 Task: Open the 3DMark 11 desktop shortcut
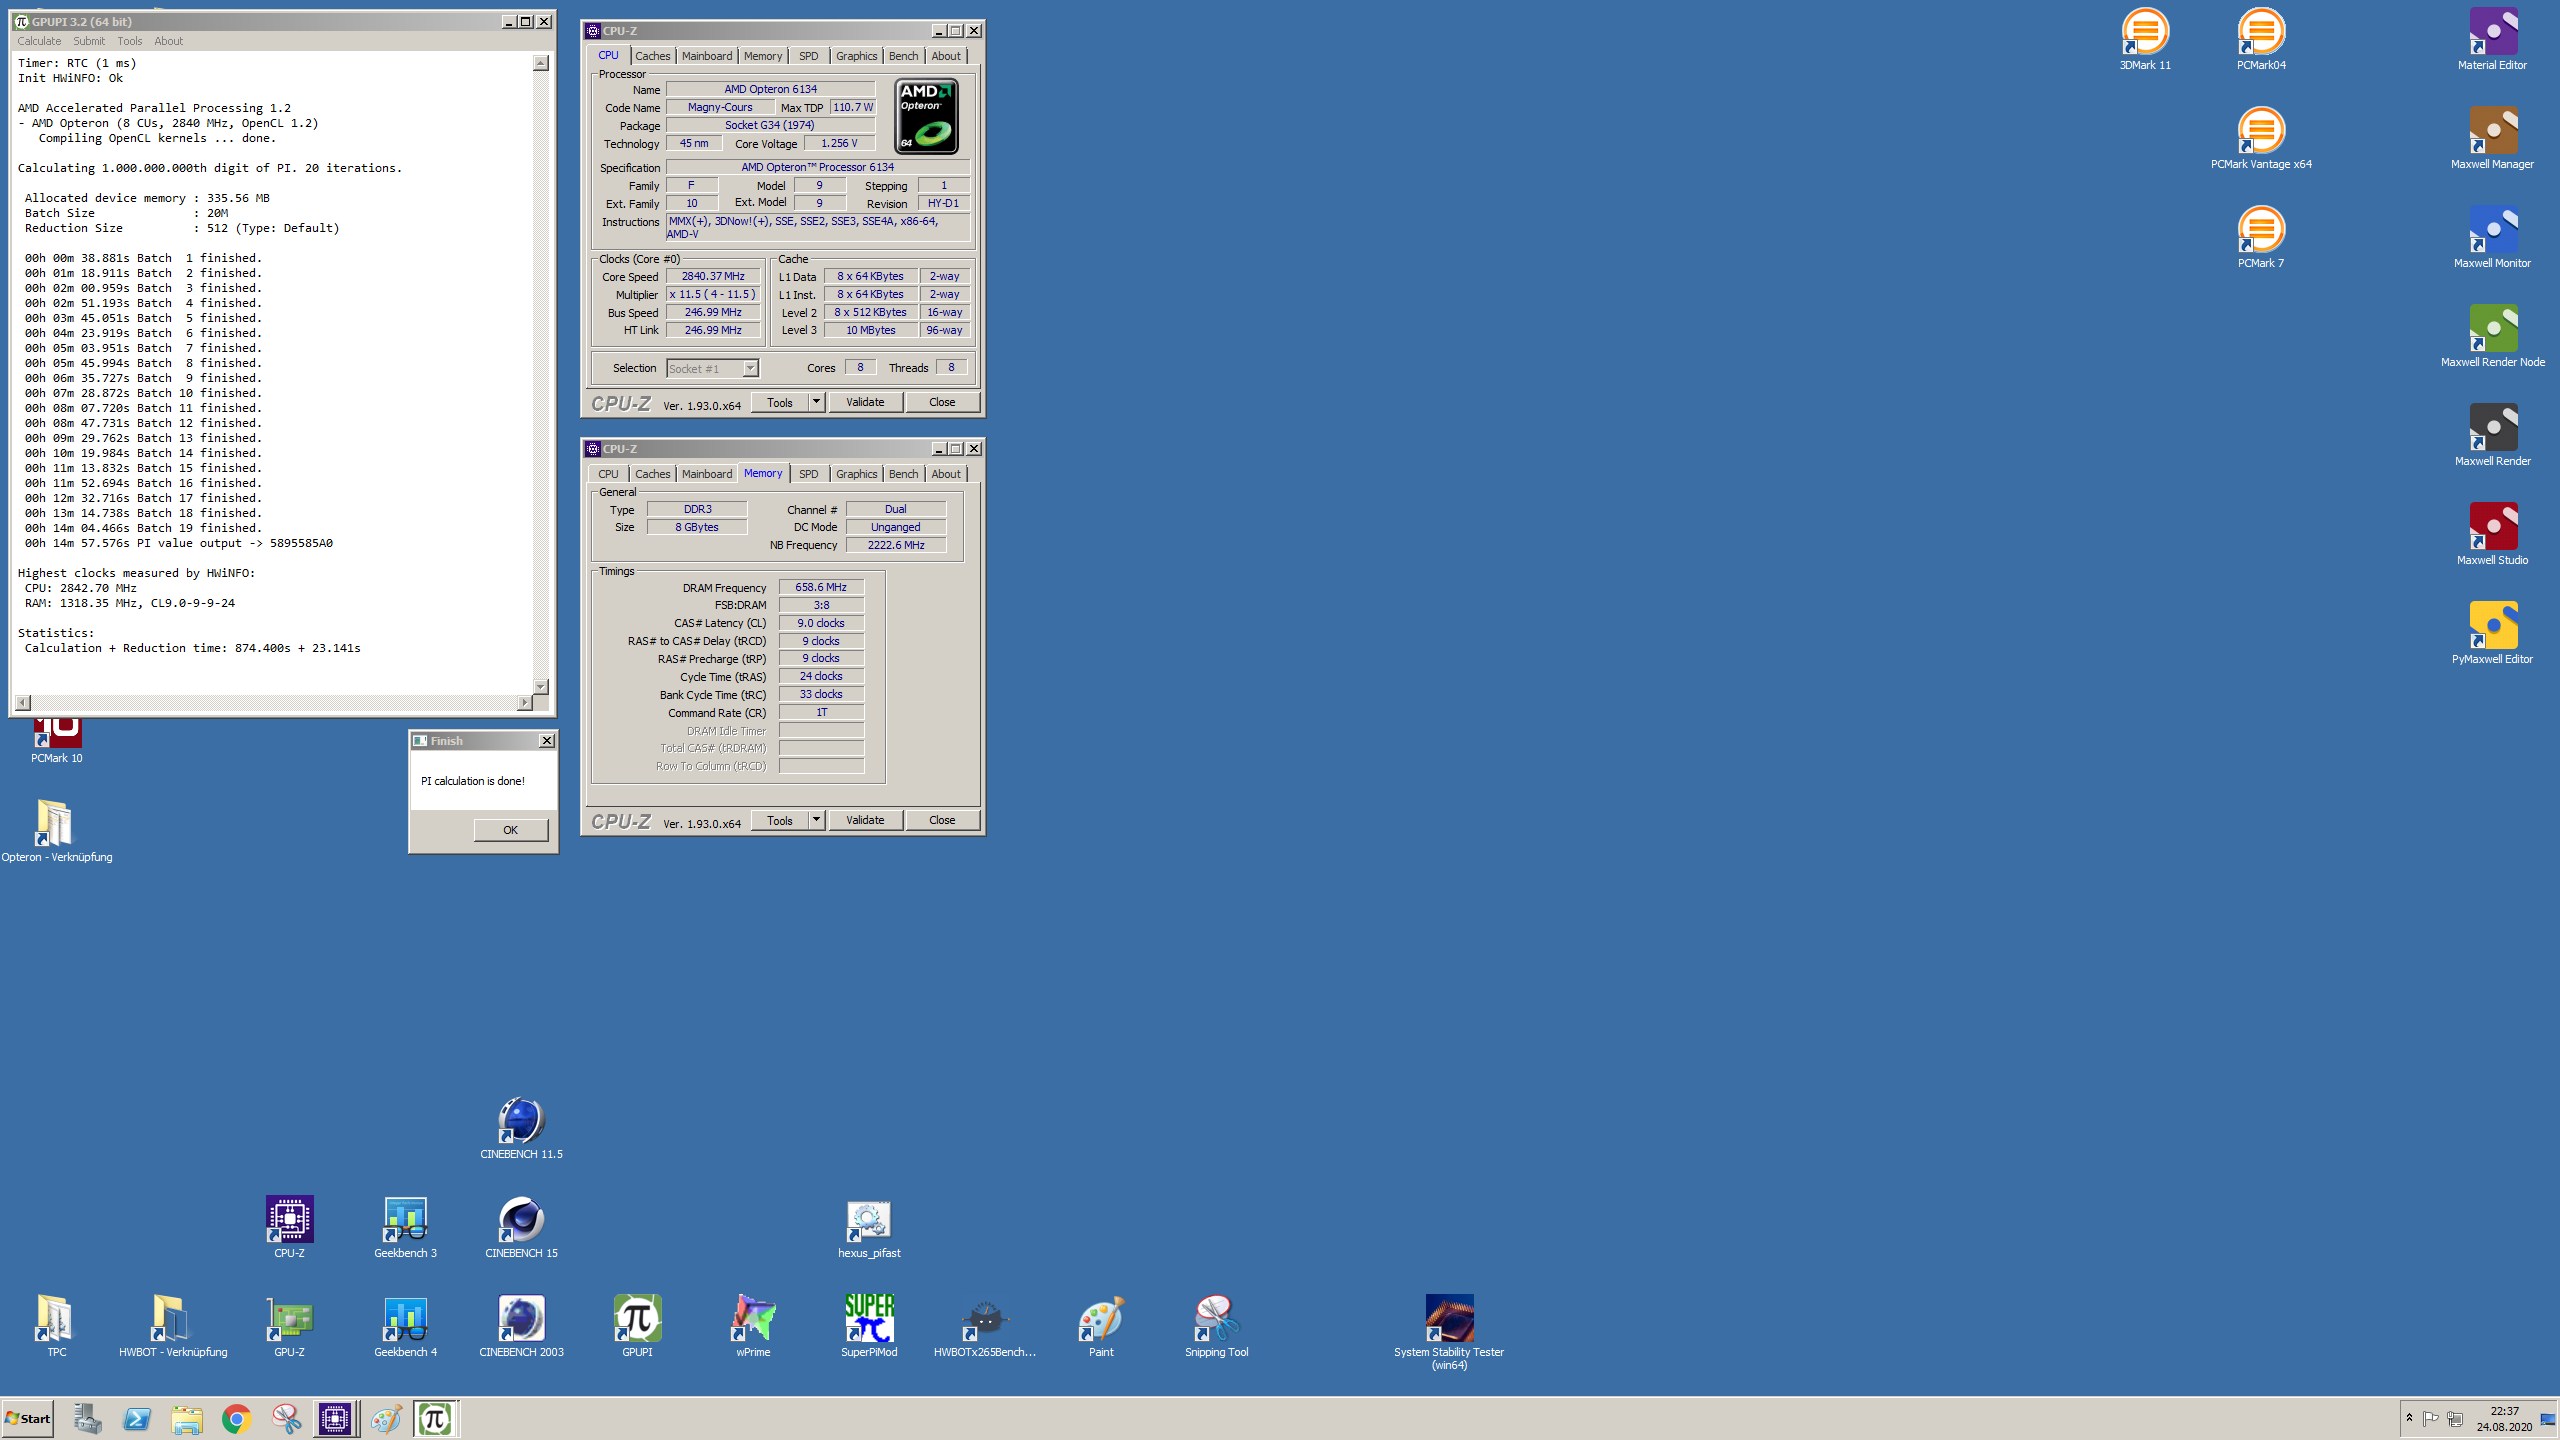(x=2145, y=40)
